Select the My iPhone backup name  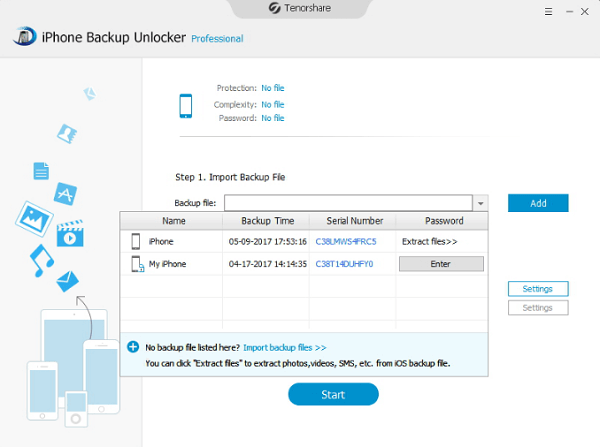(x=167, y=264)
